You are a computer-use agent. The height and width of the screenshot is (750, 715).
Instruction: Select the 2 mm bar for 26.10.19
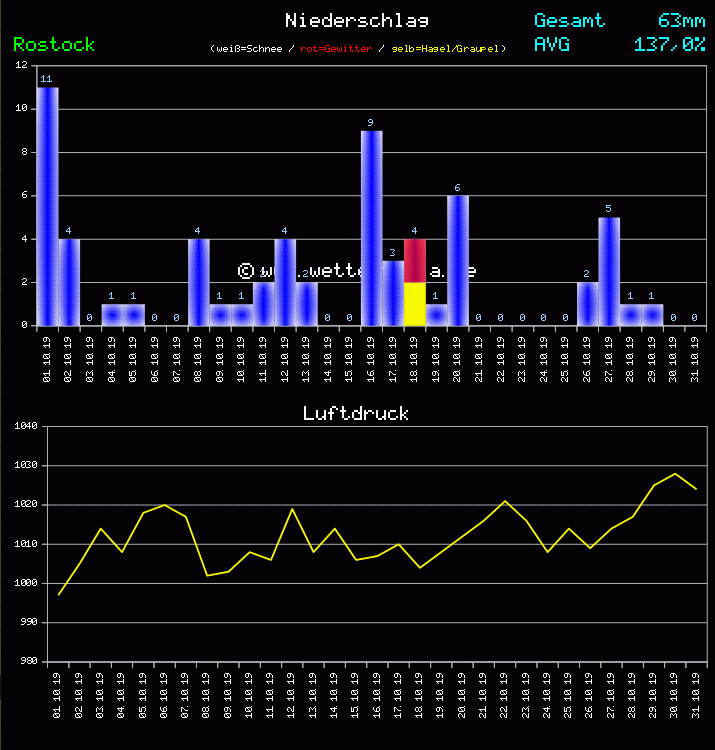587,304
